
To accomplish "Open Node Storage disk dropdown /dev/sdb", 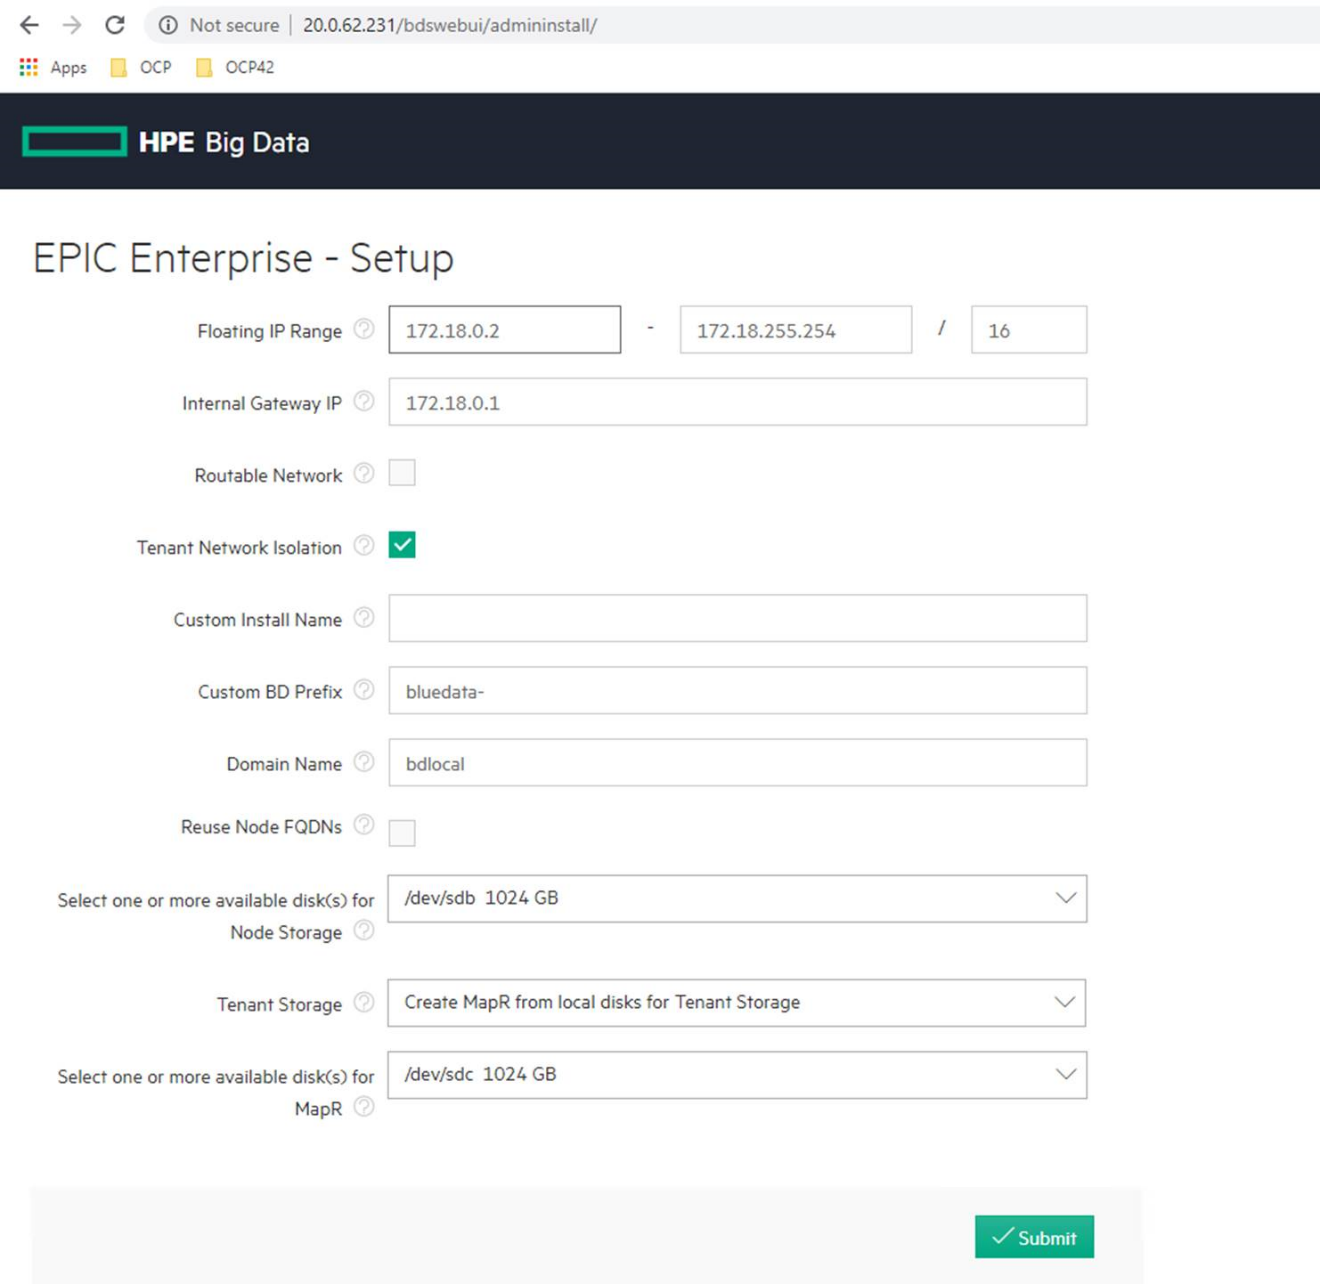I will click(737, 898).
